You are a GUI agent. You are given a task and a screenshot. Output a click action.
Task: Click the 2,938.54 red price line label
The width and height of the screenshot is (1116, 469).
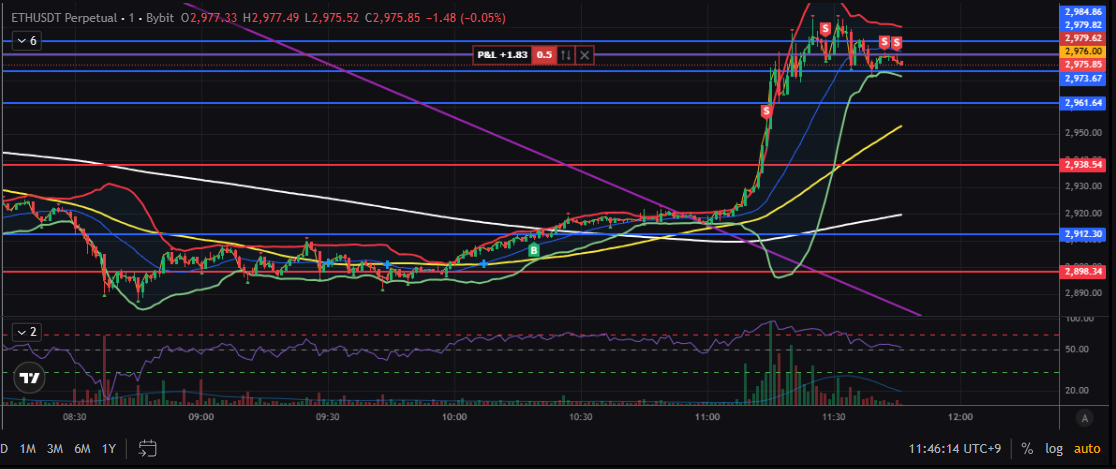1083,164
